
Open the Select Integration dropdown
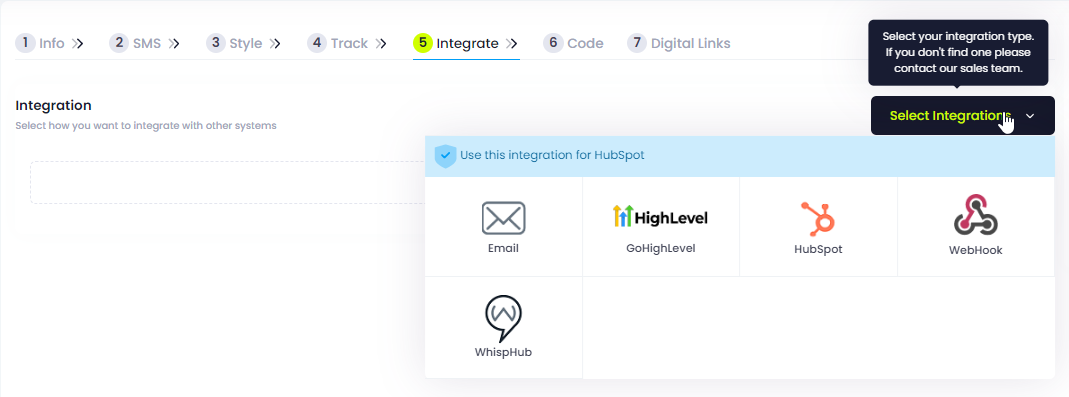963,116
